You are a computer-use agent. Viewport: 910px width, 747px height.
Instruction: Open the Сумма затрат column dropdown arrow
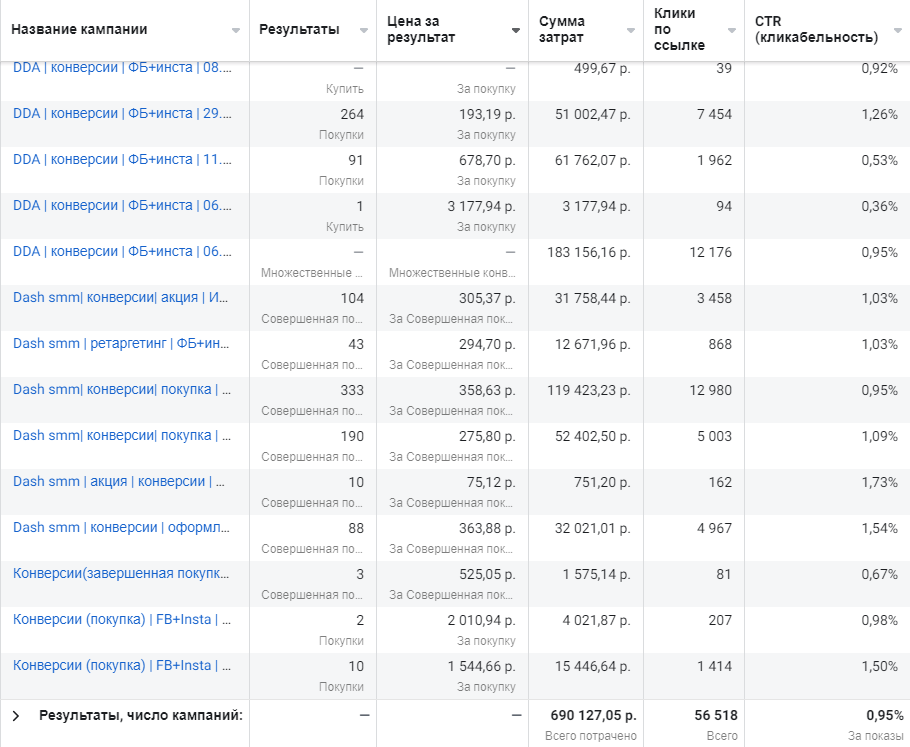(x=631, y=30)
